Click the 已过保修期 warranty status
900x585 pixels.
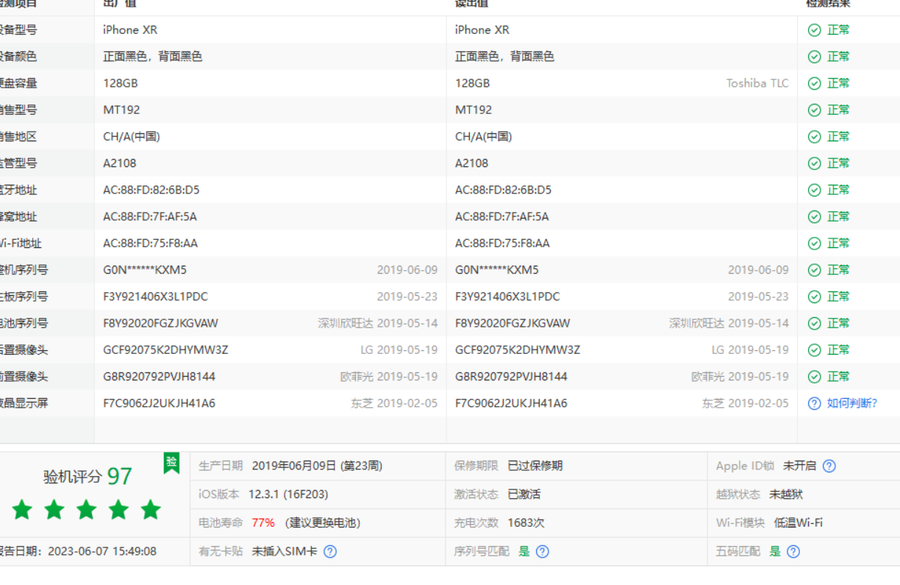pyautogui.click(x=535, y=466)
